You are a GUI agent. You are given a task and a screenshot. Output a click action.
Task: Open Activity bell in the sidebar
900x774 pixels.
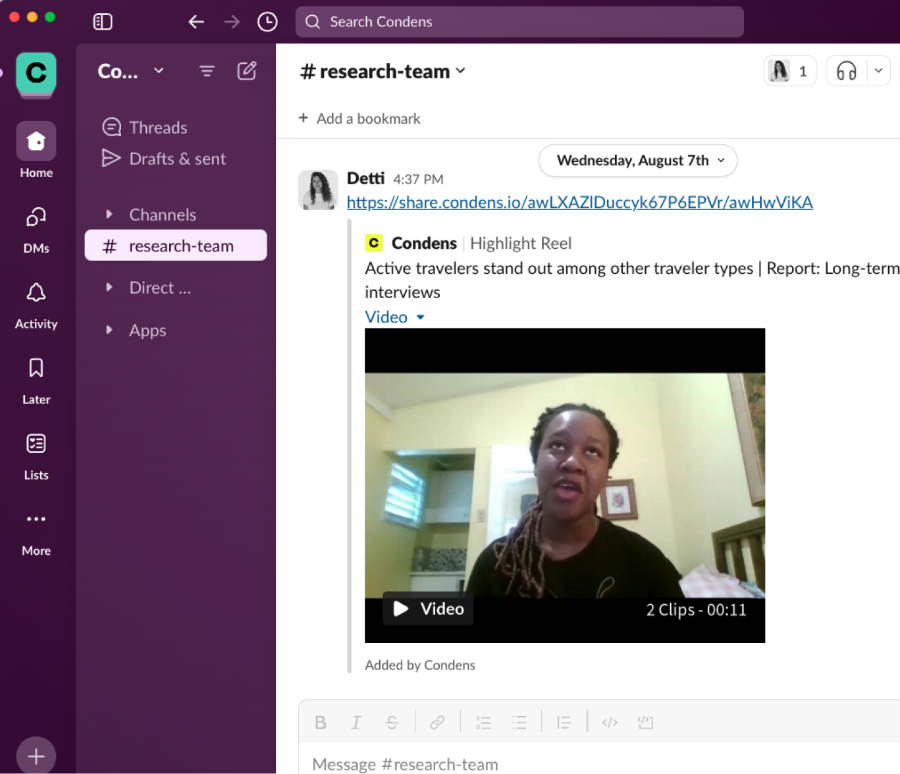pyautogui.click(x=36, y=304)
